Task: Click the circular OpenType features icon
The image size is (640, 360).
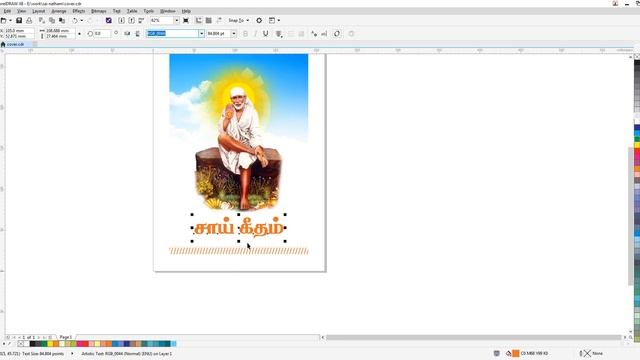Action: click(337, 34)
